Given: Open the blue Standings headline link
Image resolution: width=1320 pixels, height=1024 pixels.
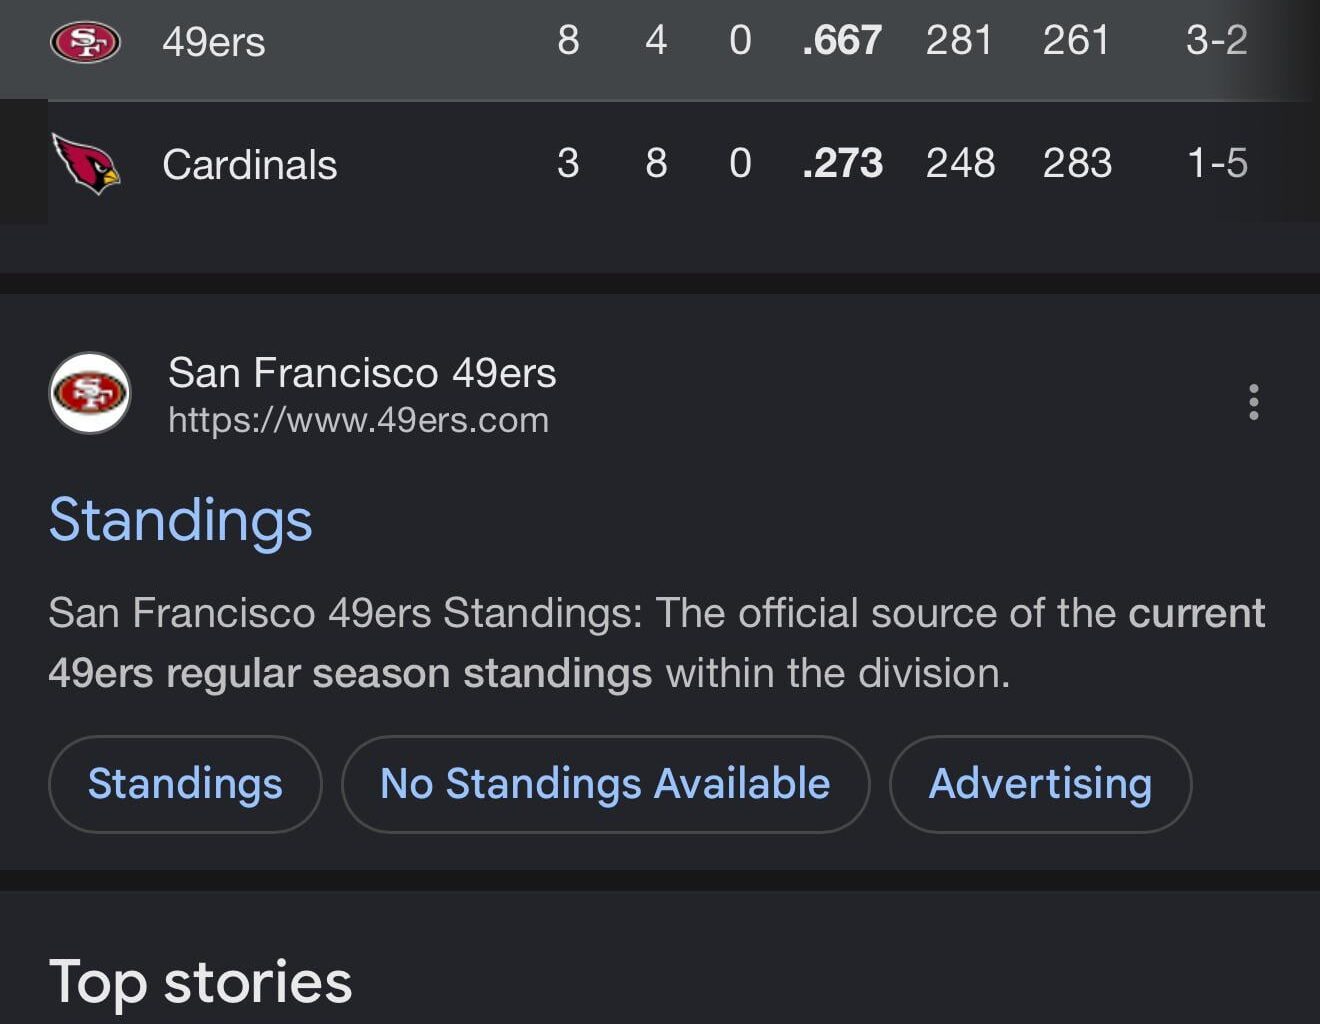Looking at the screenshot, I should tap(180, 520).
